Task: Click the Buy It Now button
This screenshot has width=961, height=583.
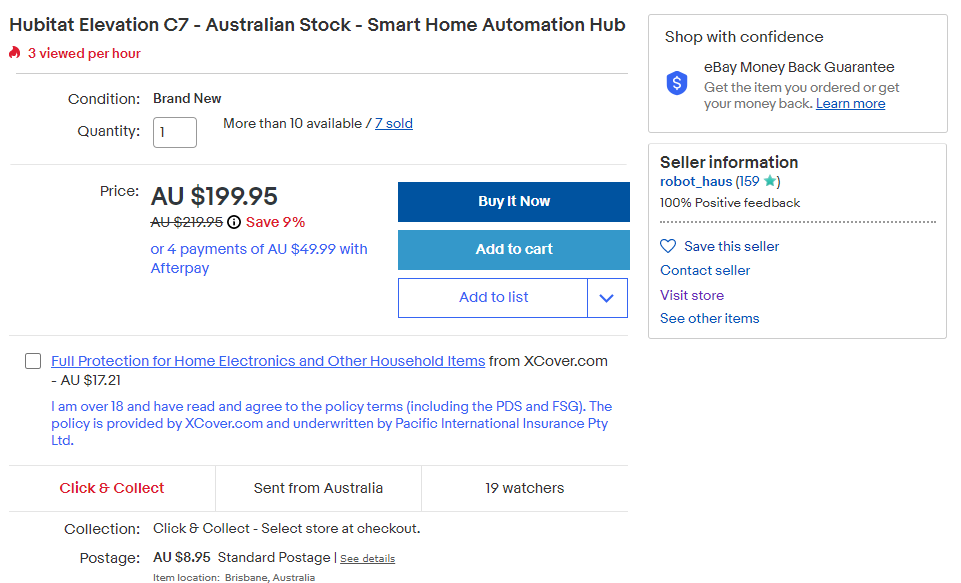Action: click(x=514, y=202)
